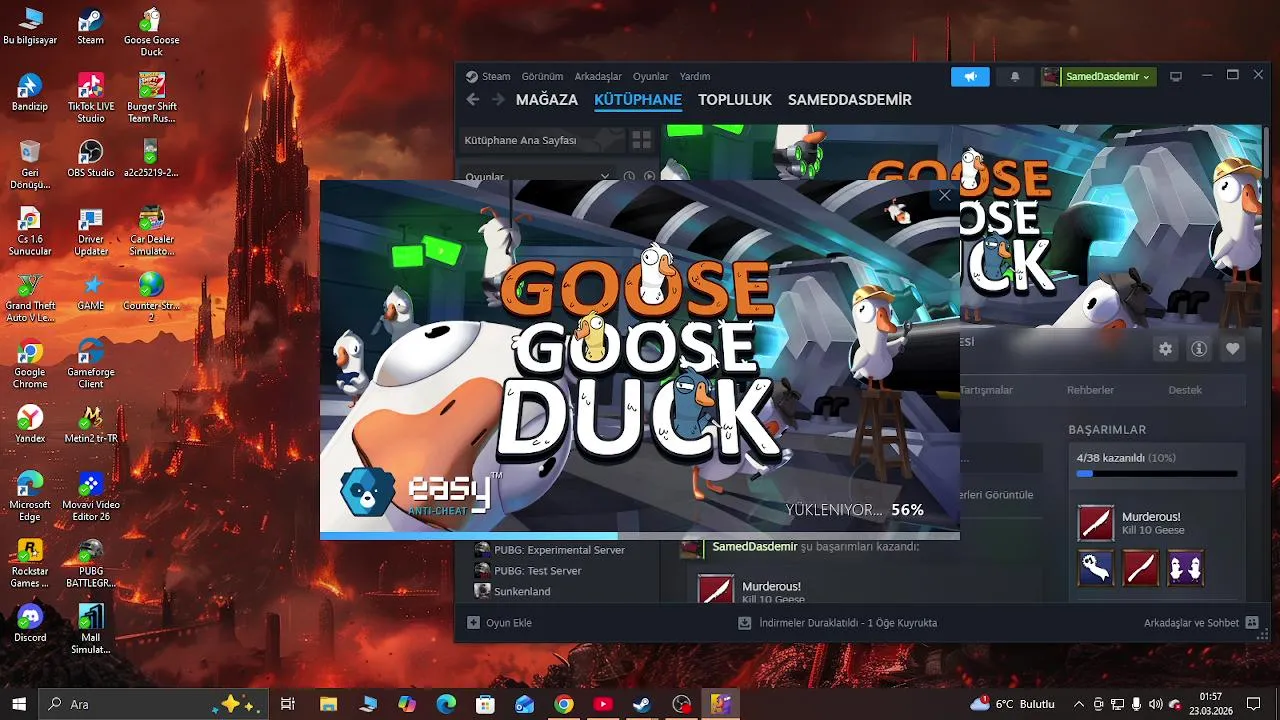Show ready-to-play games filter icon
This screenshot has height=720, width=1280.
[650, 176]
